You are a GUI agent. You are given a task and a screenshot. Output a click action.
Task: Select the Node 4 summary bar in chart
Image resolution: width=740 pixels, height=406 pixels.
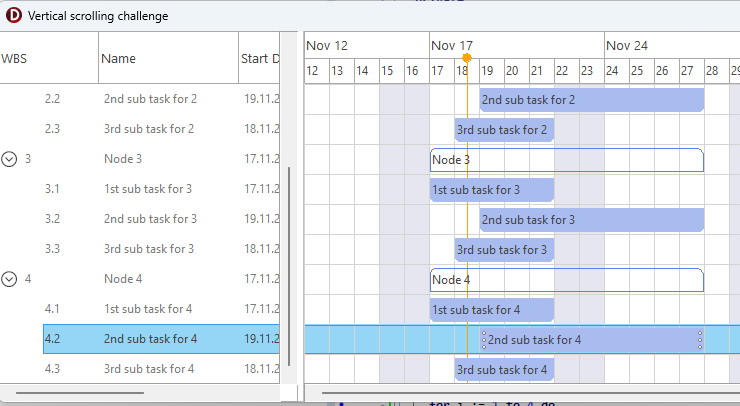tap(566, 279)
